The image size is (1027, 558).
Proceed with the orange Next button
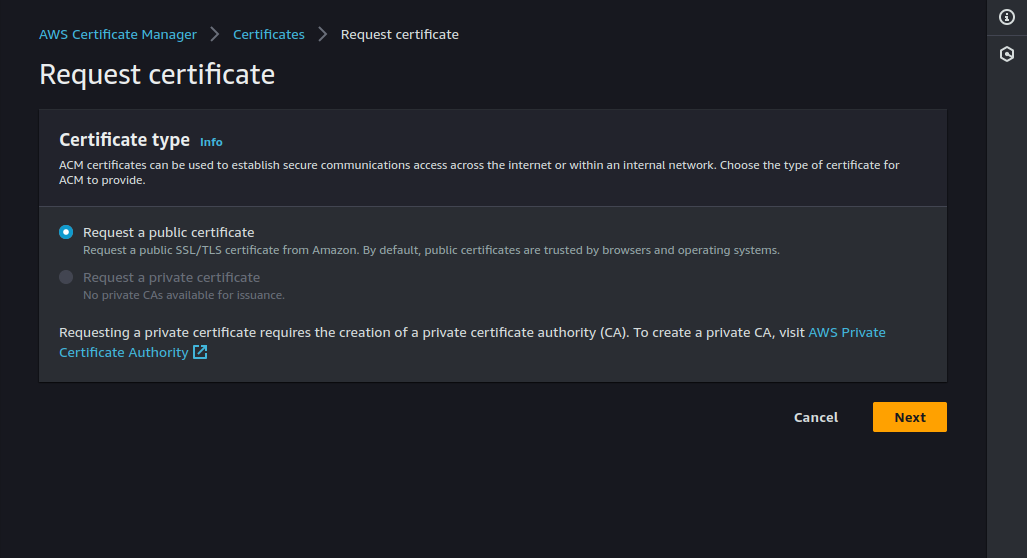pos(909,417)
